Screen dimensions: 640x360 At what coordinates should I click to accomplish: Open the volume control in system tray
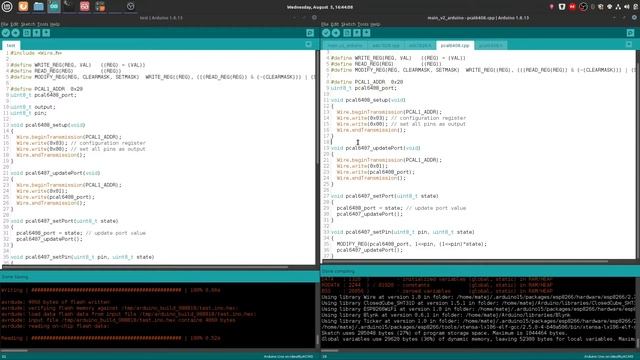point(626,7)
